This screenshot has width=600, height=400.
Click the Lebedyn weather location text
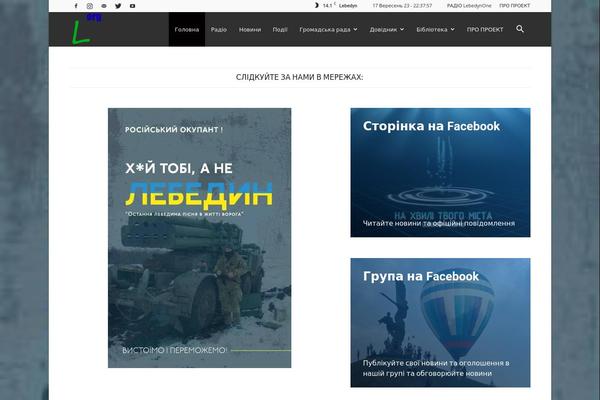pyautogui.click(x=348, y=6)
